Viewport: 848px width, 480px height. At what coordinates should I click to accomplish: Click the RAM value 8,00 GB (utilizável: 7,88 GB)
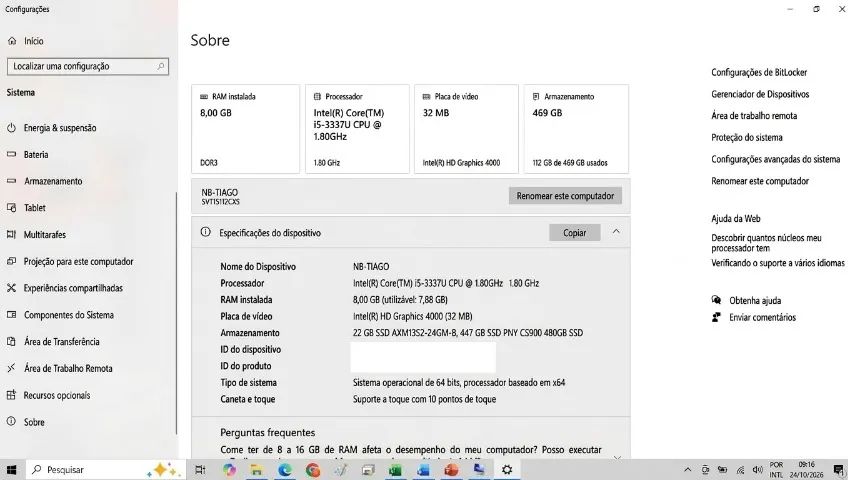(400, 299)
